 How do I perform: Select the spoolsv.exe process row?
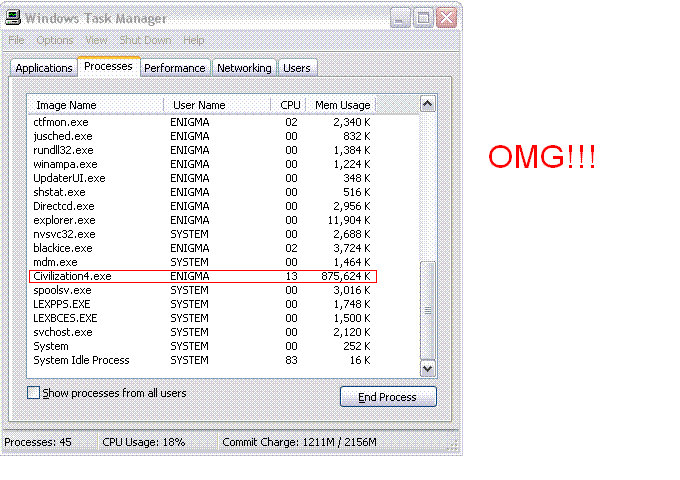pyautogui.click(x=202, y=290)
